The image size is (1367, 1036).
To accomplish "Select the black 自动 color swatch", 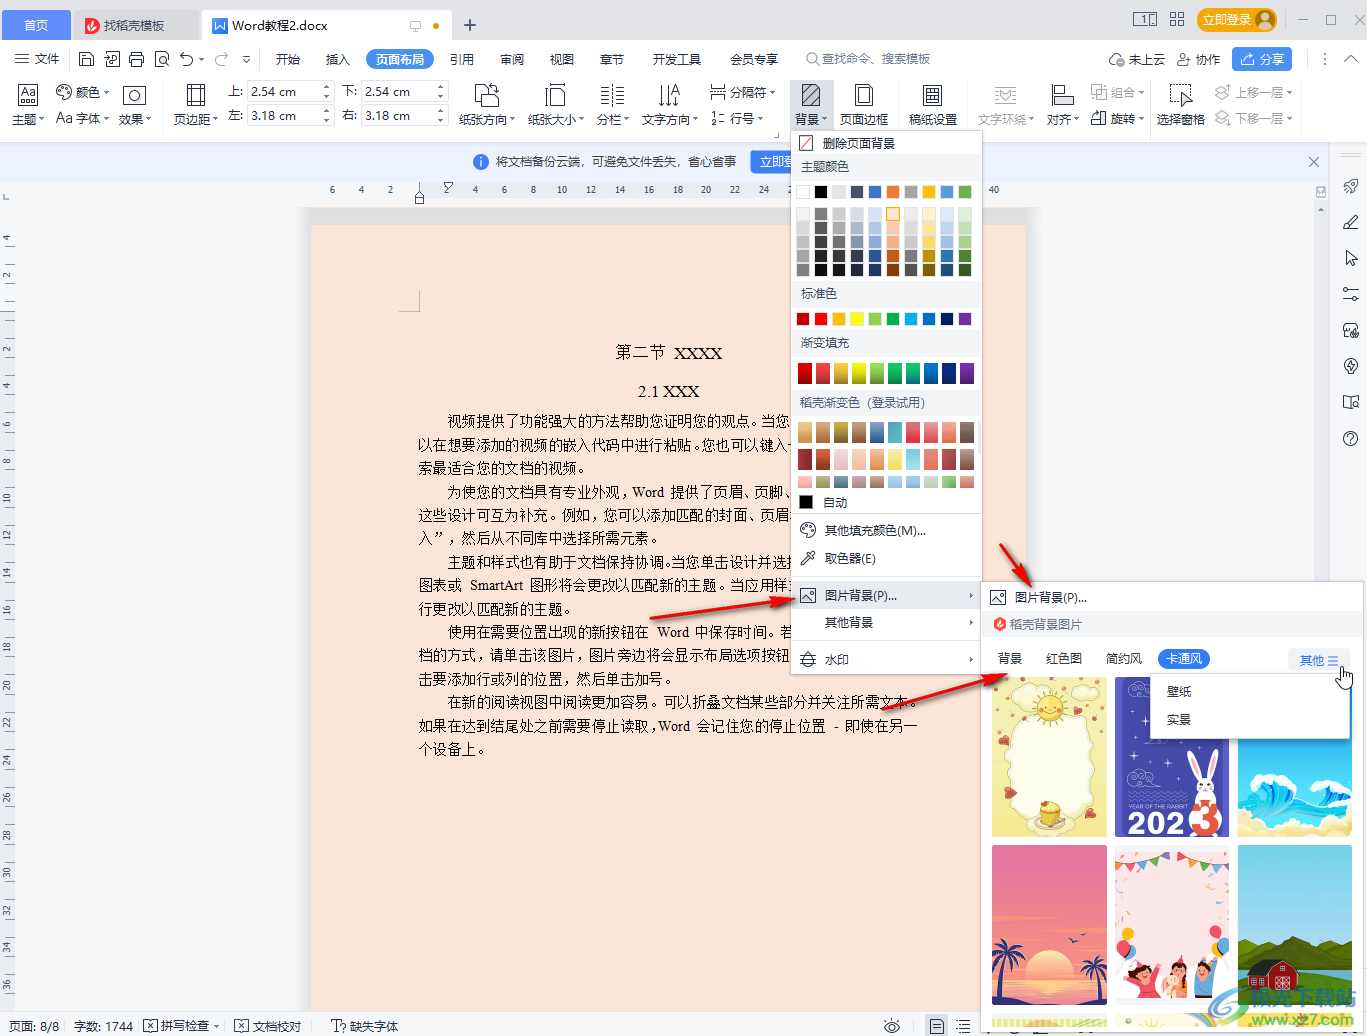I will 806,502.
